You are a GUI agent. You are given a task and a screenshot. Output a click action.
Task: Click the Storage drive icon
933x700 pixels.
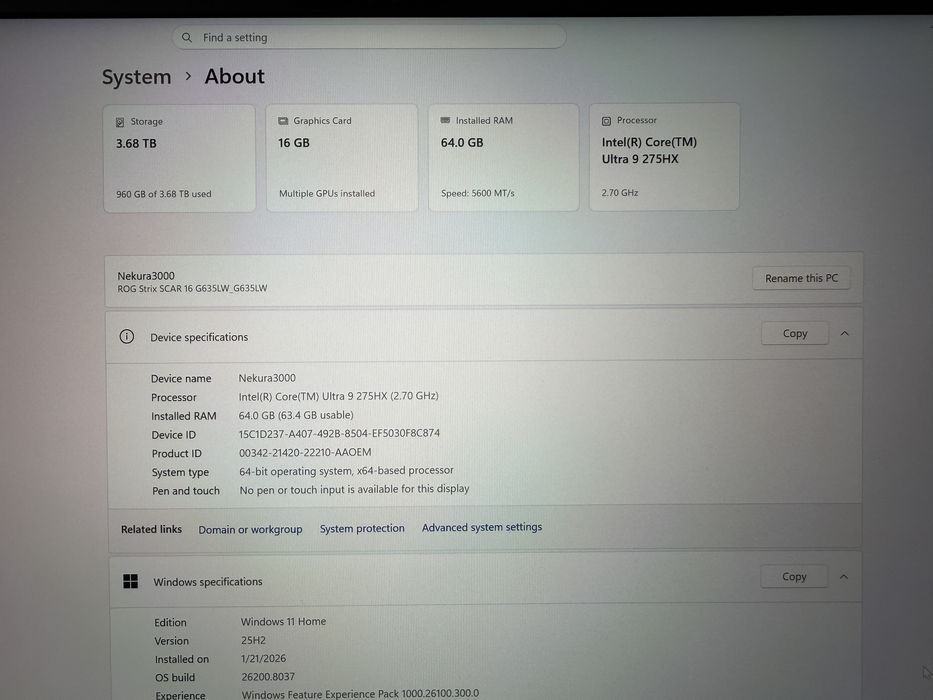(120, 122)
